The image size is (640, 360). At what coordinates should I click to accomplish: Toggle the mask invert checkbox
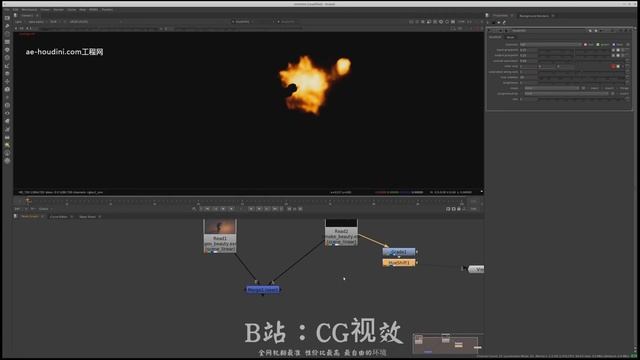(x=603, y=88)
